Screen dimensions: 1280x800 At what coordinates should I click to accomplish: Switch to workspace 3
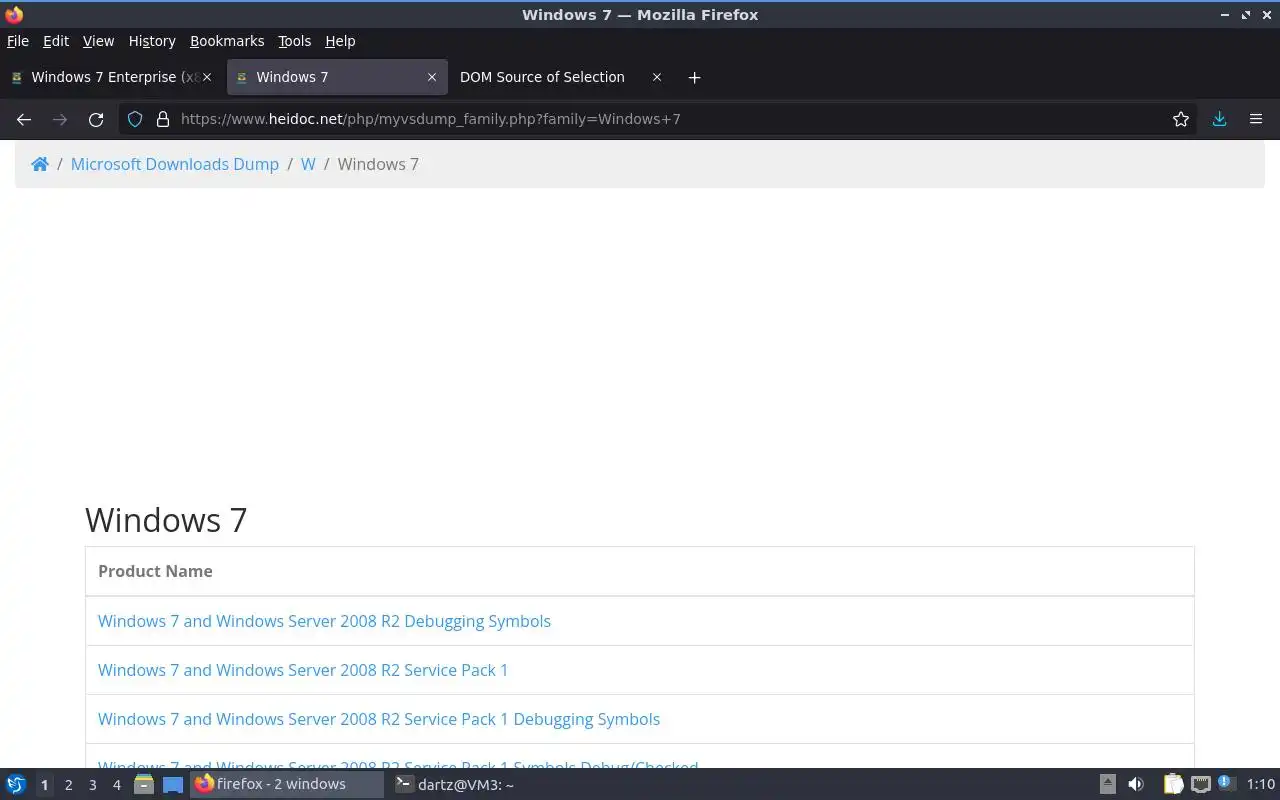point(92,785)
